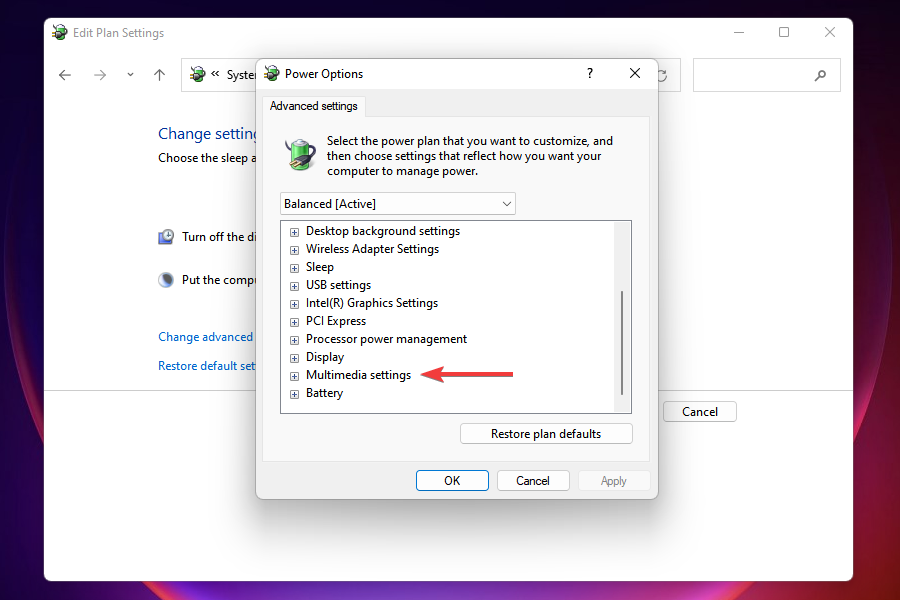900x600 pixels.
Task: Select Processor power management label
Action: point(386,339)
